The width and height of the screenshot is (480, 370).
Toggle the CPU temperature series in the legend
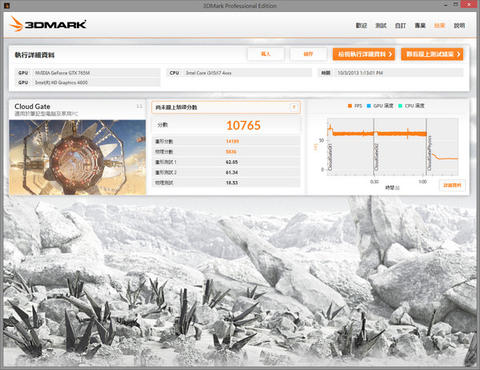pos(412,106)
